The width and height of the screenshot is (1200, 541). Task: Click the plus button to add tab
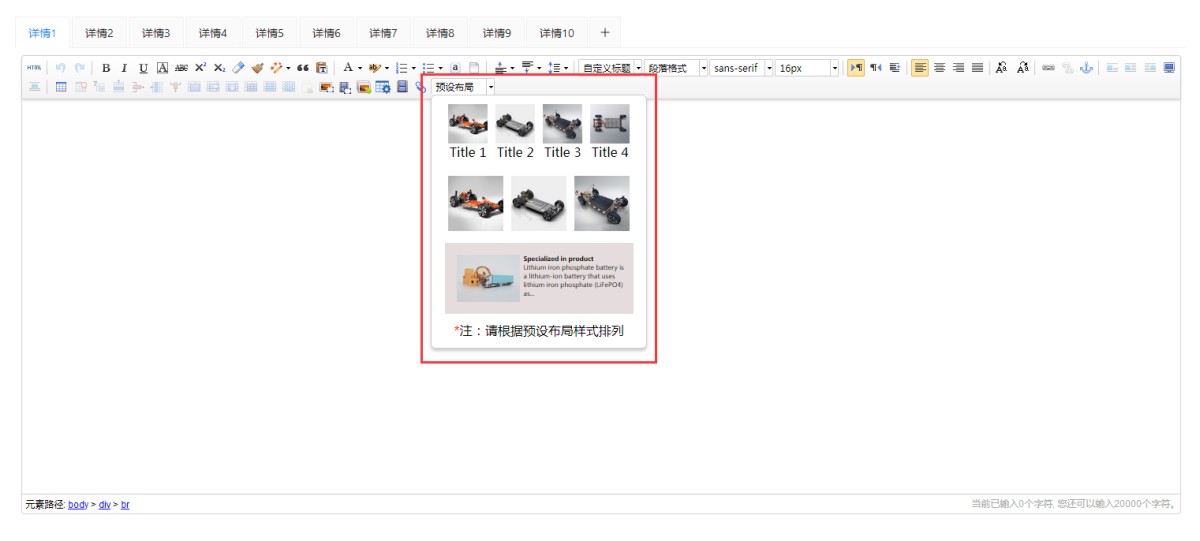click(605, 32)
